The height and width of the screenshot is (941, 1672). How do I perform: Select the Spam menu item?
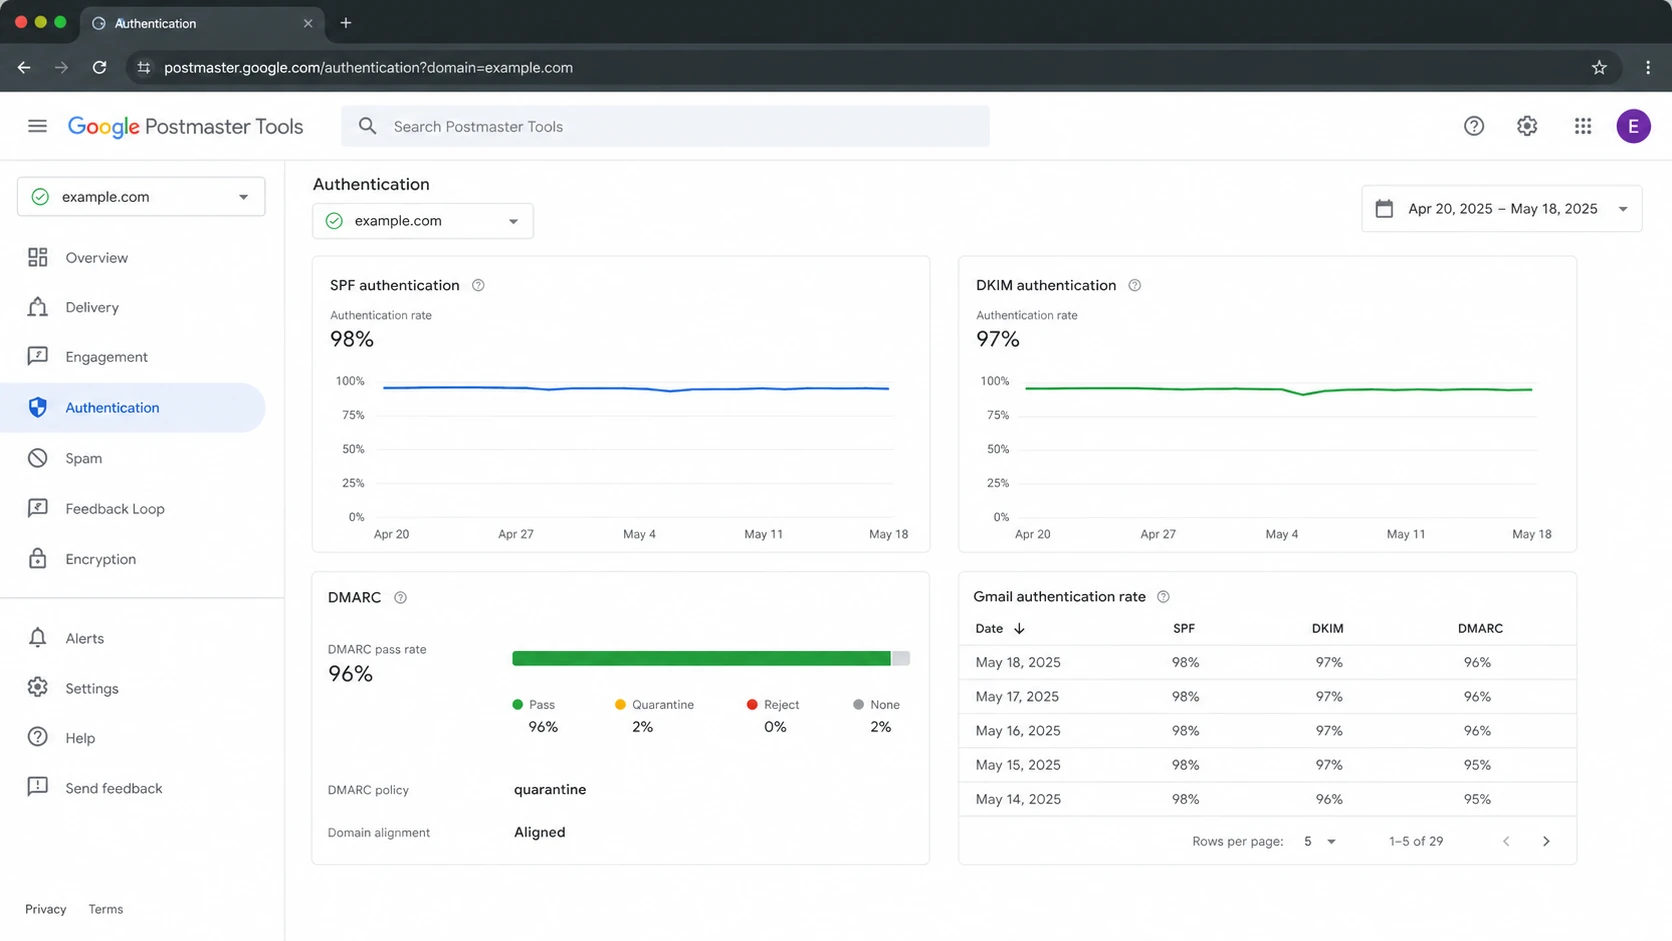[84, 458]
